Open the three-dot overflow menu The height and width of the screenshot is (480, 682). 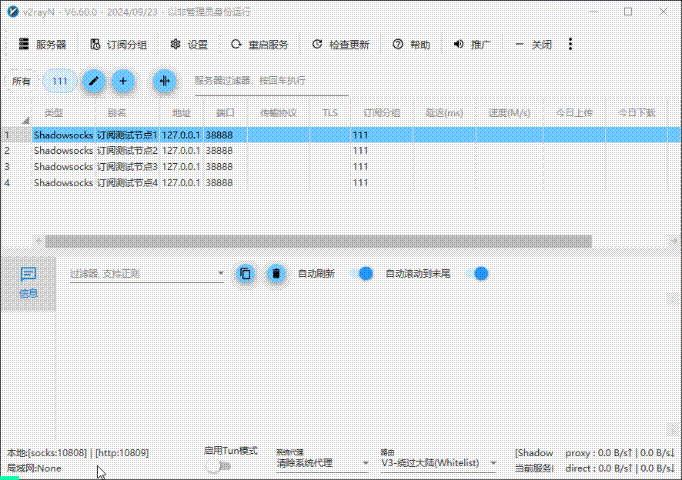tap(570, 44)
